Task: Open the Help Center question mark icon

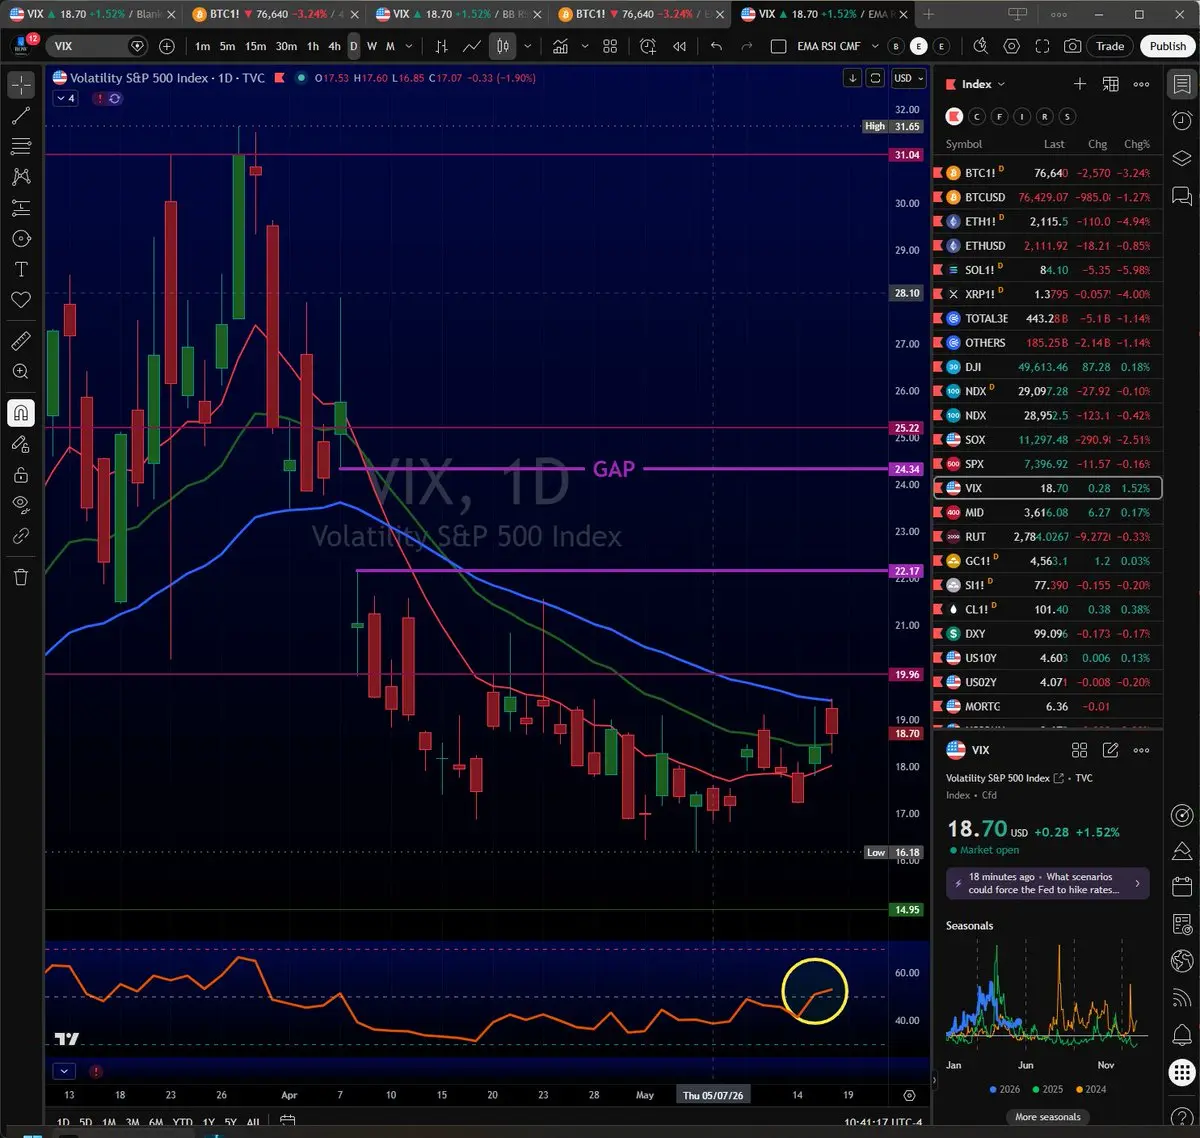Action: point(1182,1116)
